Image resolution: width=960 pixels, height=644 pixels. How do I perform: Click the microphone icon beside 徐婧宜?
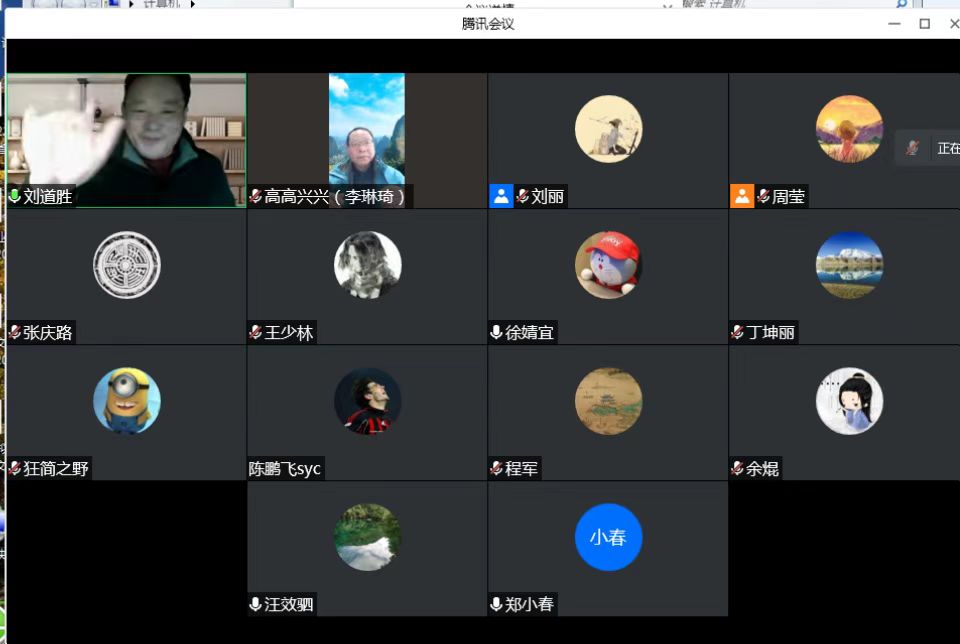[496, 333]
